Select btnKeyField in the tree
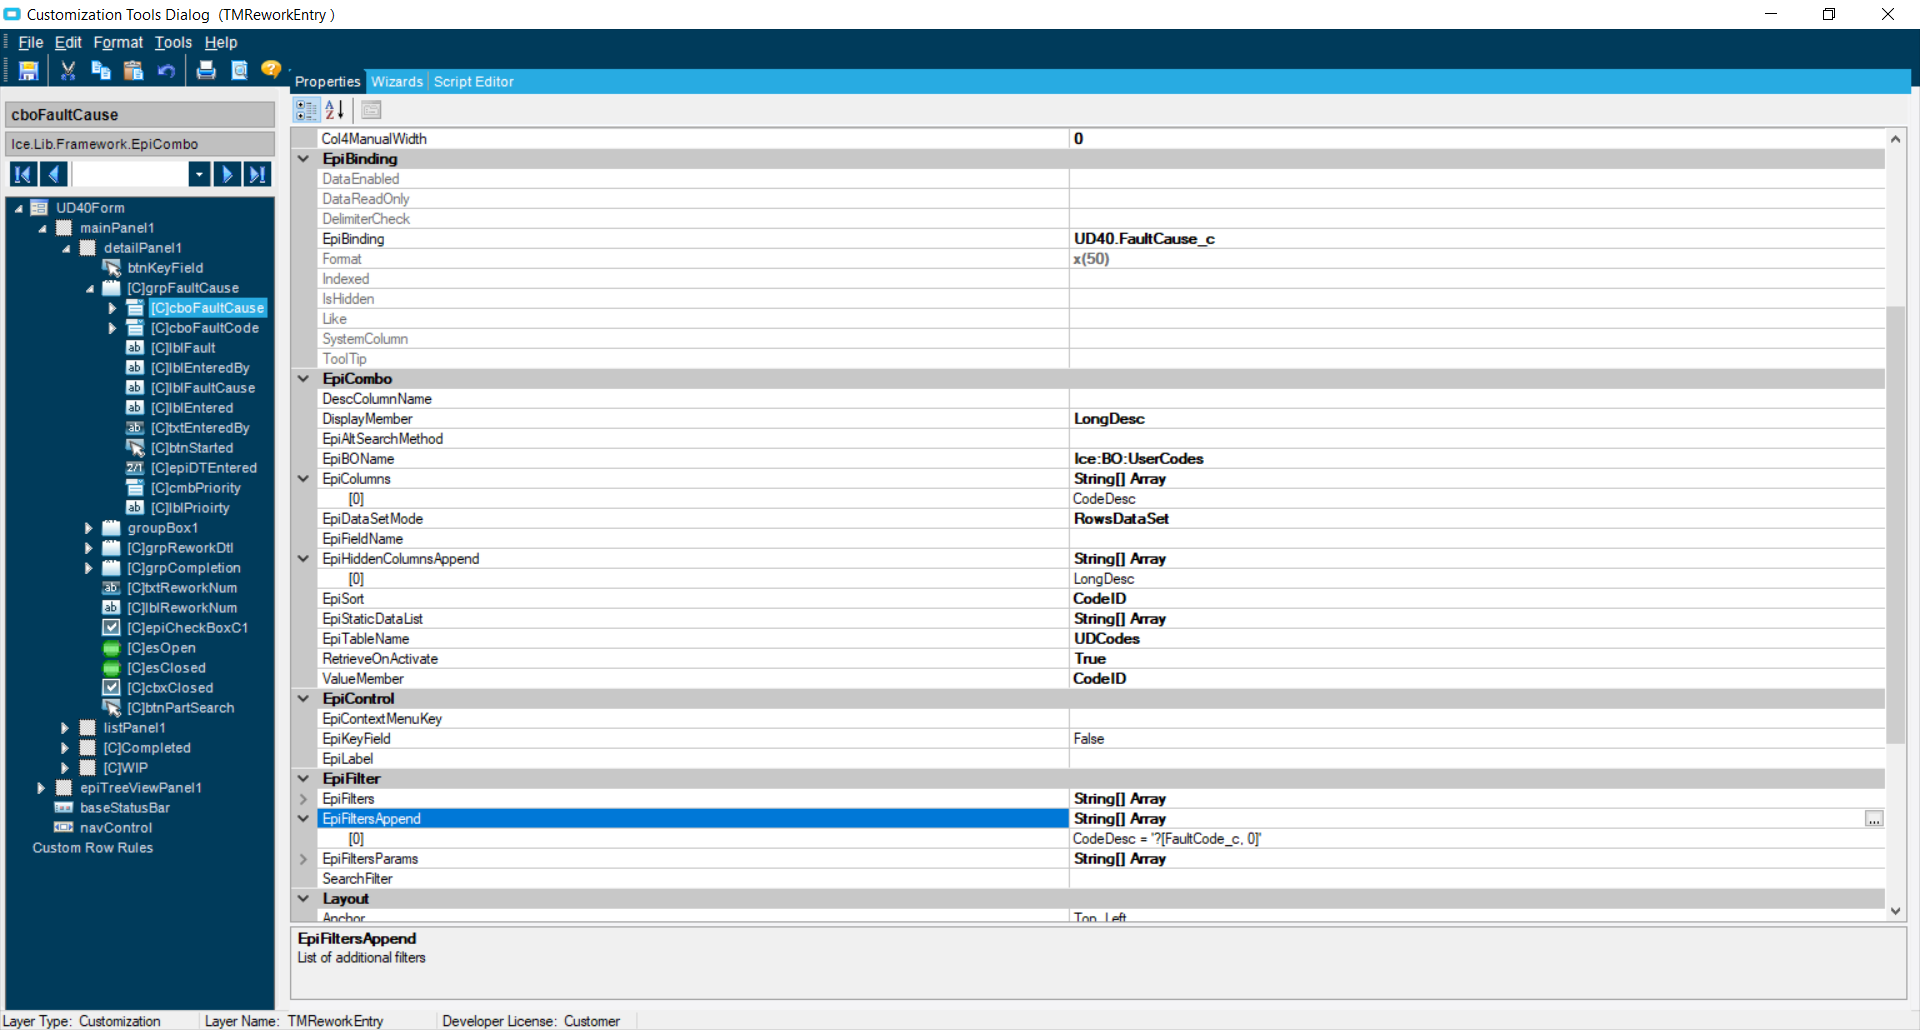 tap(165, 268)
